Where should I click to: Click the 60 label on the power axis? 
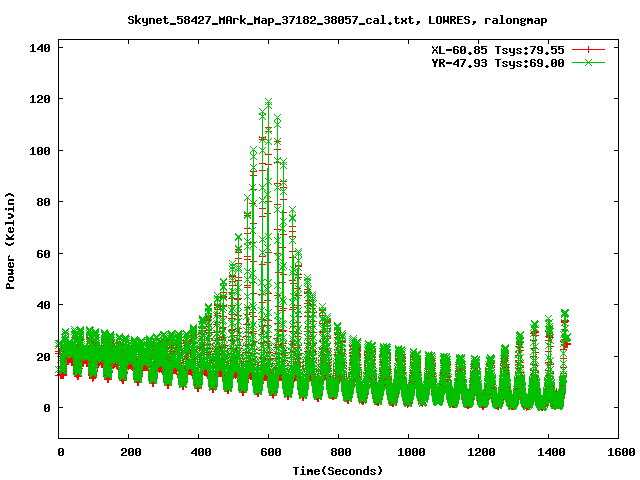coord(44,254)
